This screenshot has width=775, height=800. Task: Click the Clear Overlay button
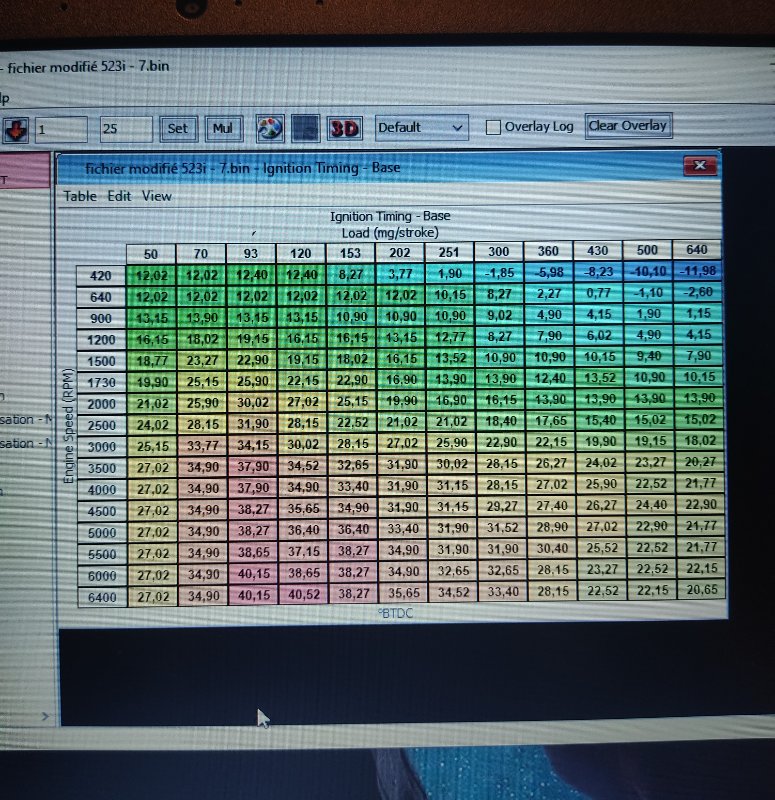[628, 126]
